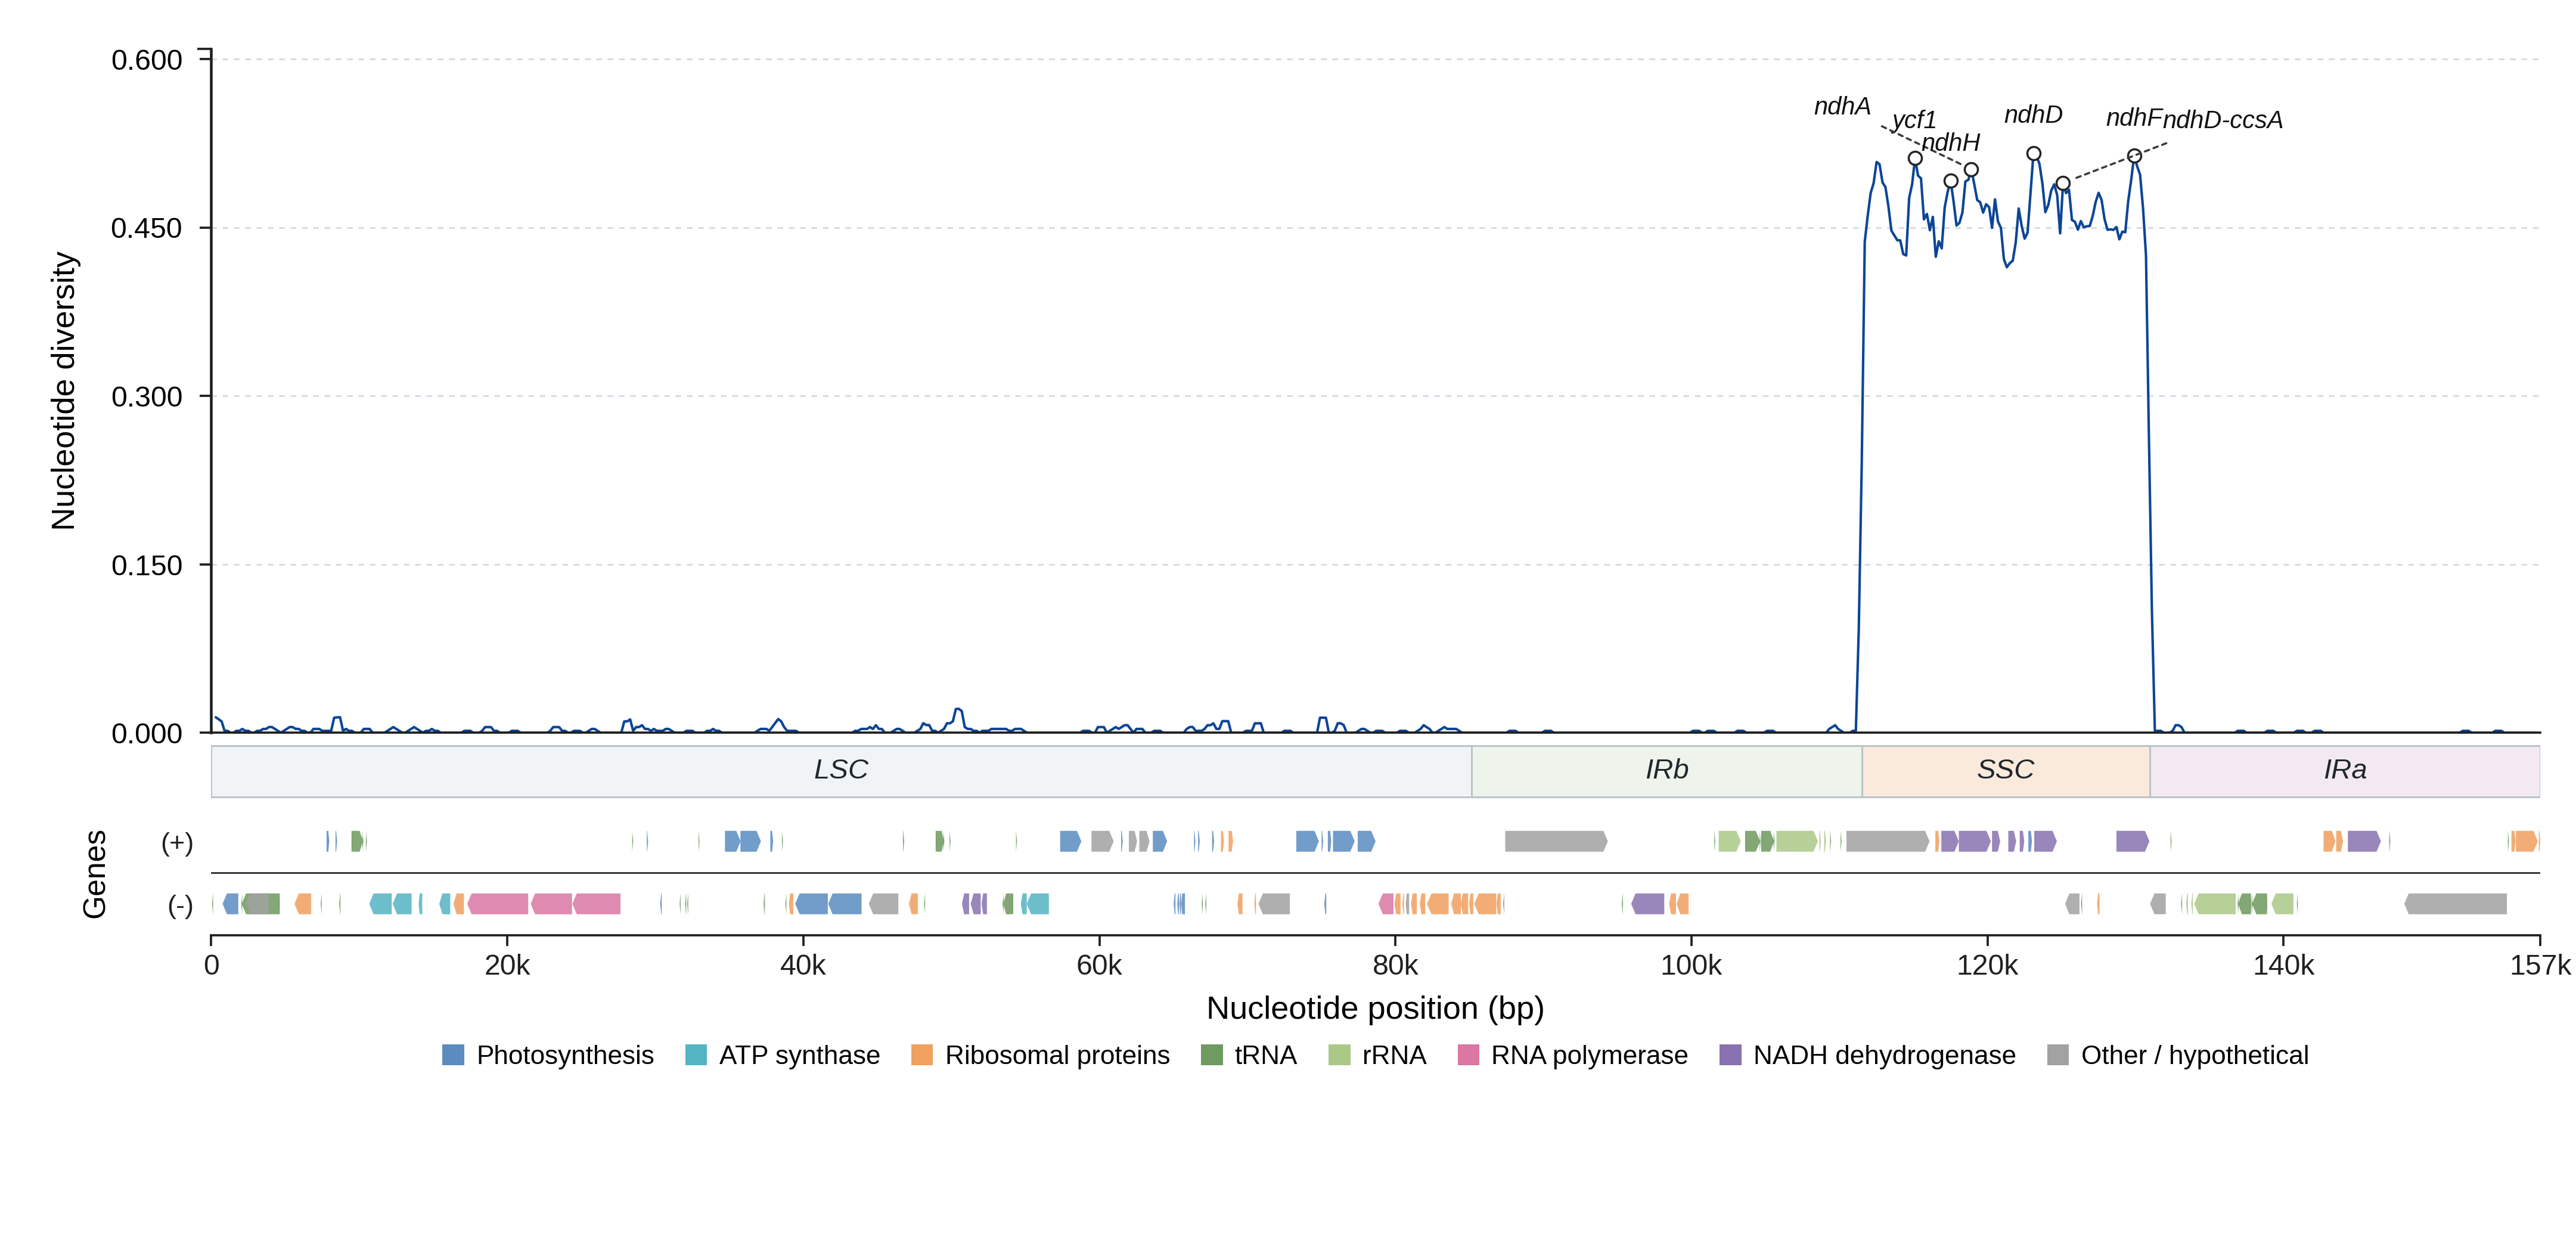Click the ndhD-ccsA peak circle marker
This screenshot has width=2576, height=1253.
pos(2063,183)
